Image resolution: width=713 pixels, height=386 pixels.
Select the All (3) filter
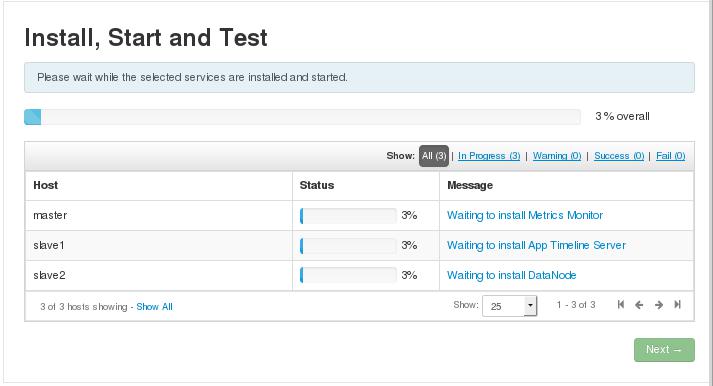click(434, 156)
